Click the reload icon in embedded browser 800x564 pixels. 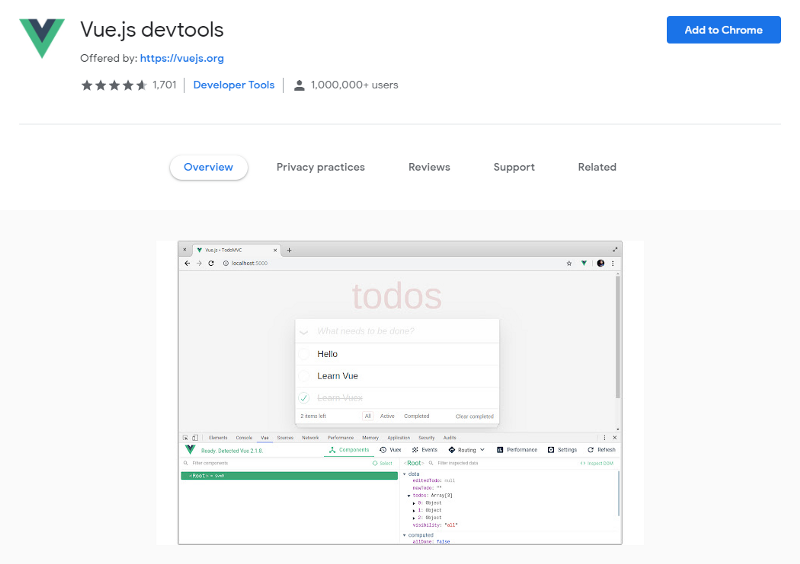[211, 263]
